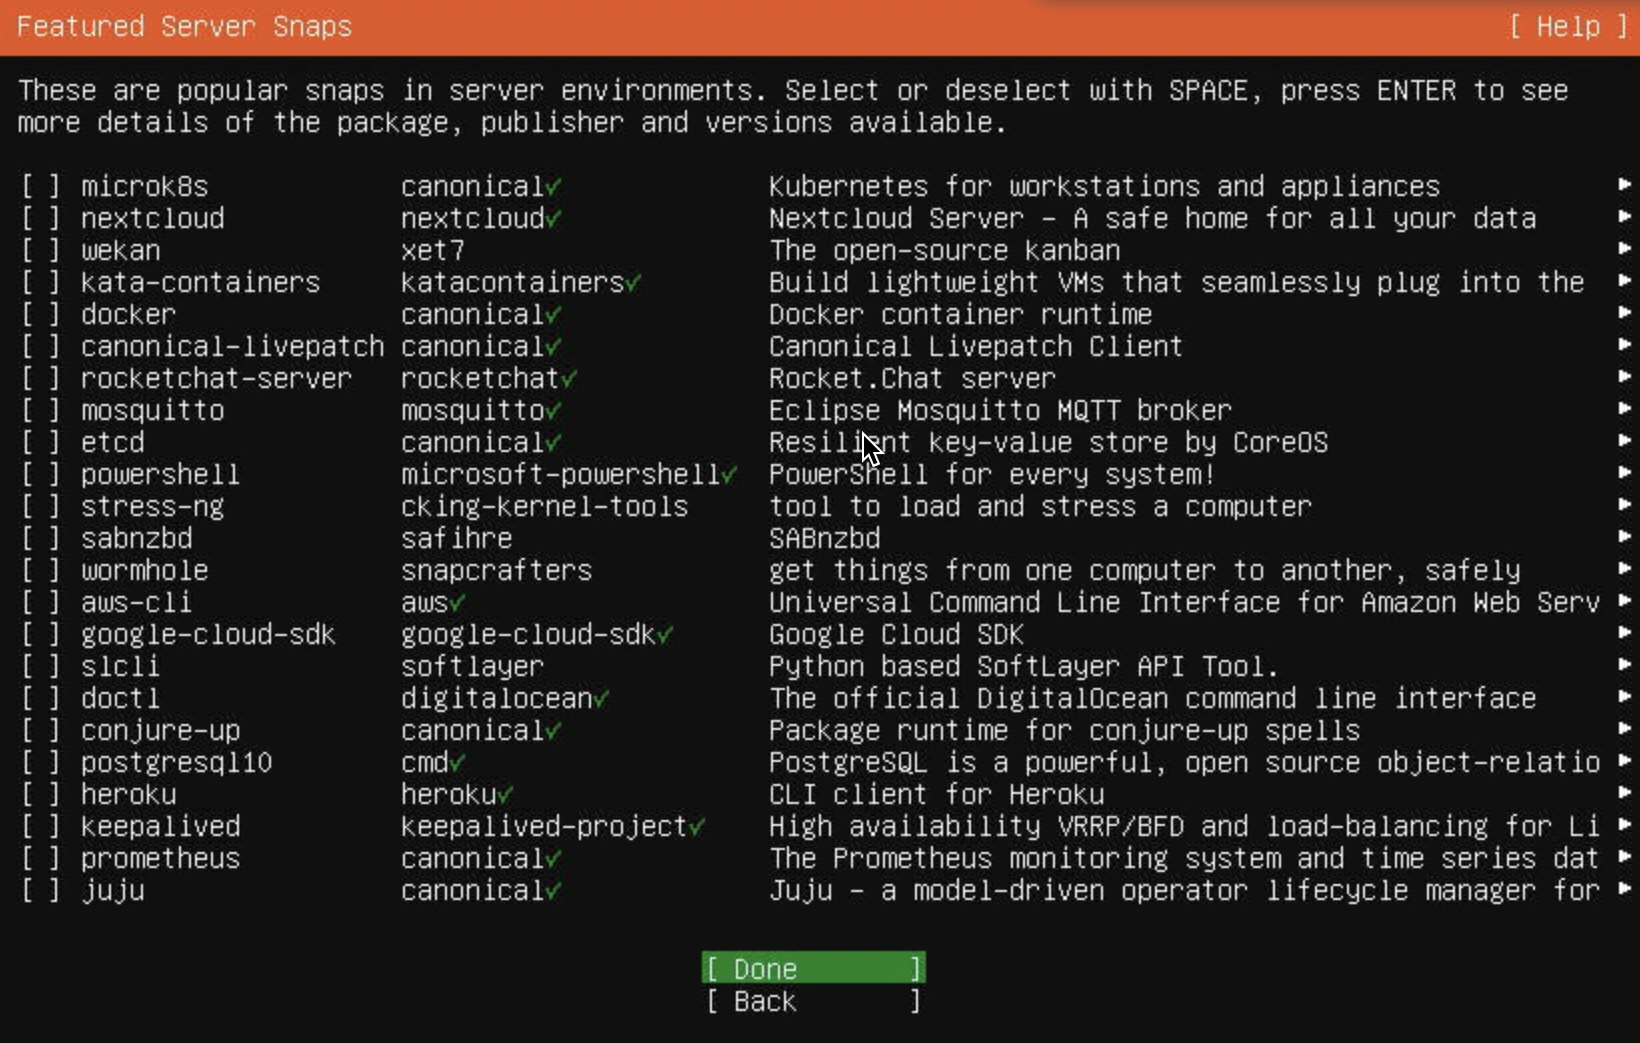1640x1043 pixels.
Task: Open details arrow for the juju row
Action: [1624, 889]
